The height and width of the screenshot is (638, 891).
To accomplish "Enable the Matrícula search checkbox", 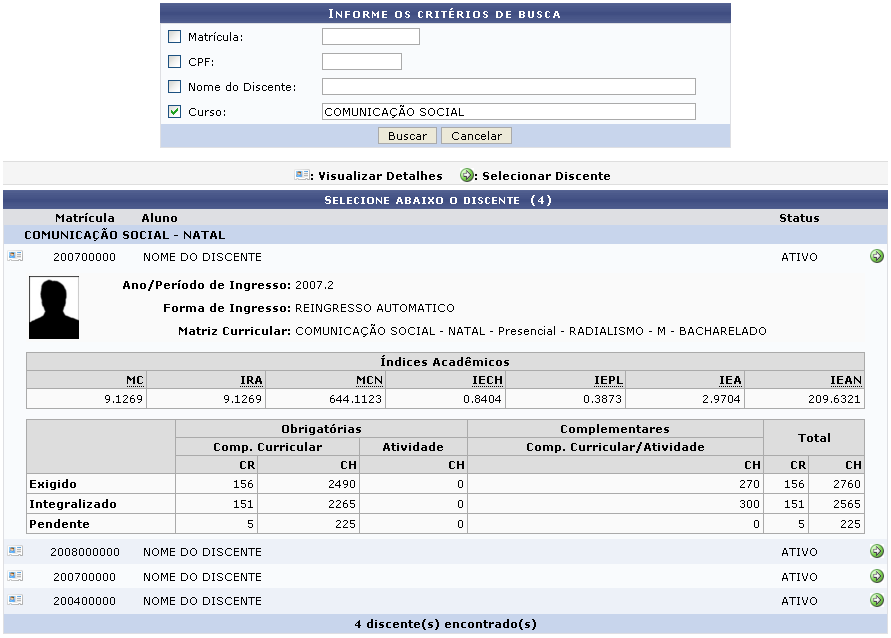I will 174,37.
